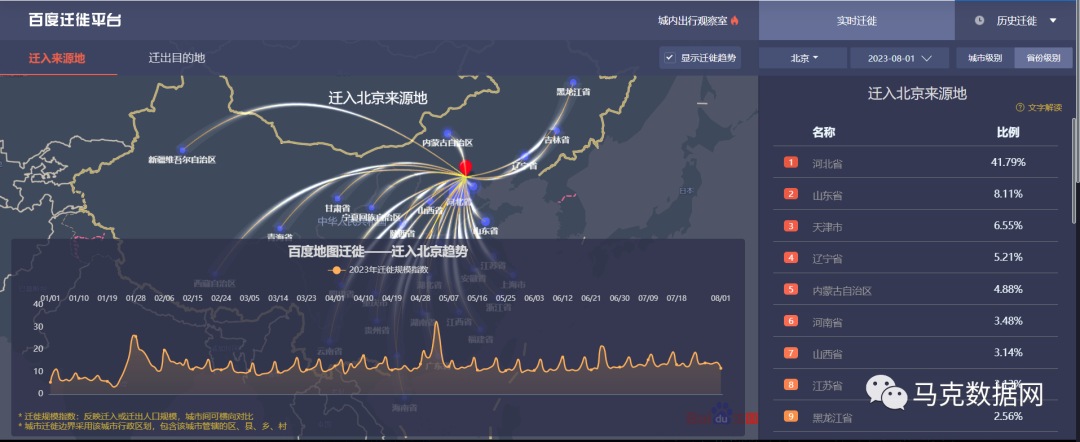
Task: Click rank badge 2 in the list
Action: tap(791, 194)
